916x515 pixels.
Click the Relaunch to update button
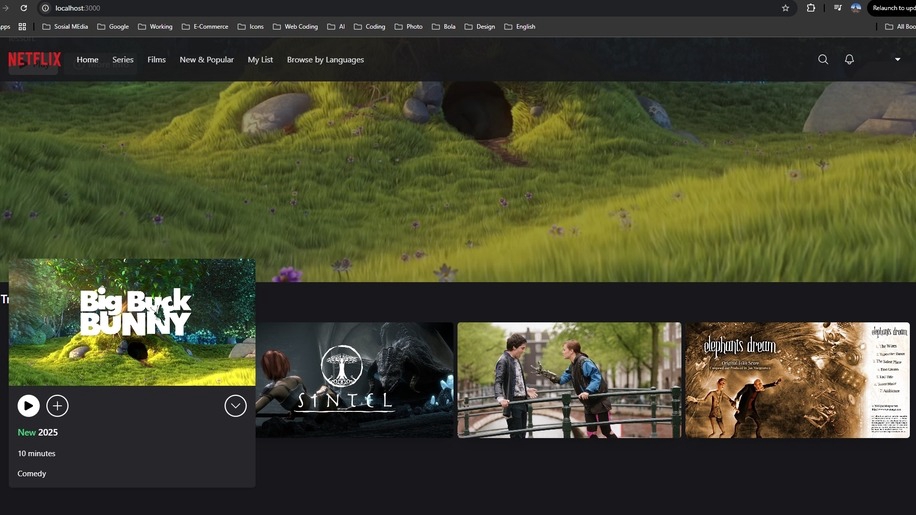pos(891,8)
